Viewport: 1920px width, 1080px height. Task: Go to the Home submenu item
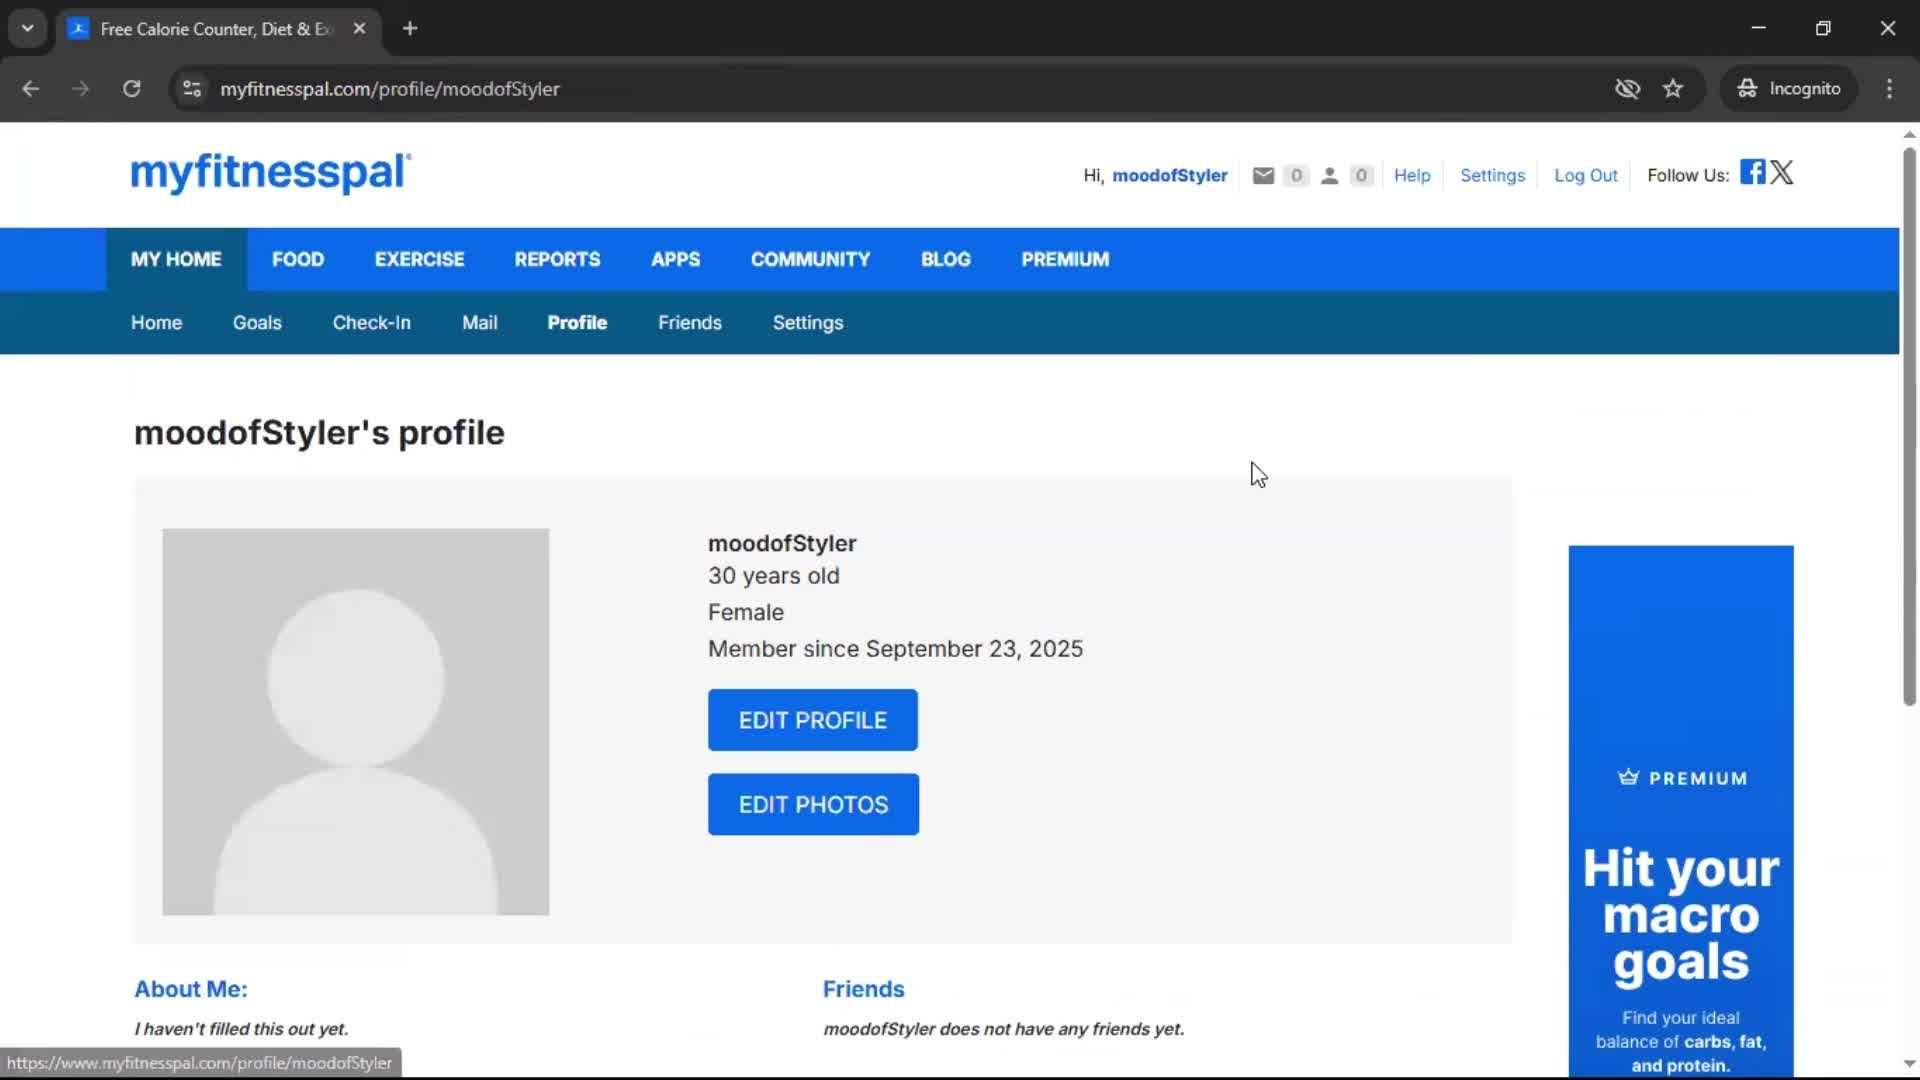[156, 323]
